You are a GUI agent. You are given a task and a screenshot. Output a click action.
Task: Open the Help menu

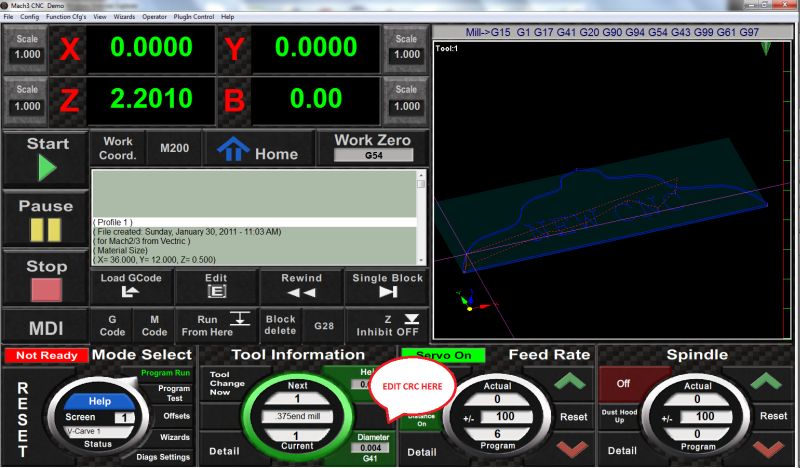228,17
